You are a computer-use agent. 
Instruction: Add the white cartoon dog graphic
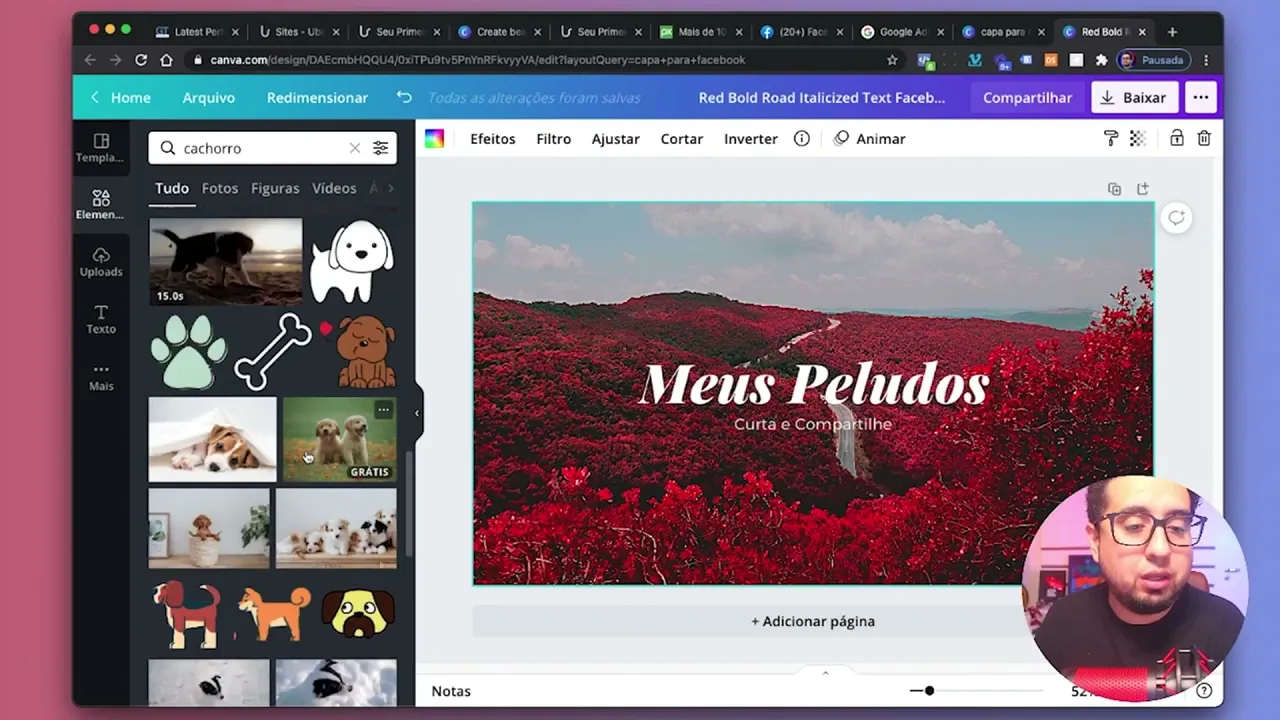[x=352, y=261]
